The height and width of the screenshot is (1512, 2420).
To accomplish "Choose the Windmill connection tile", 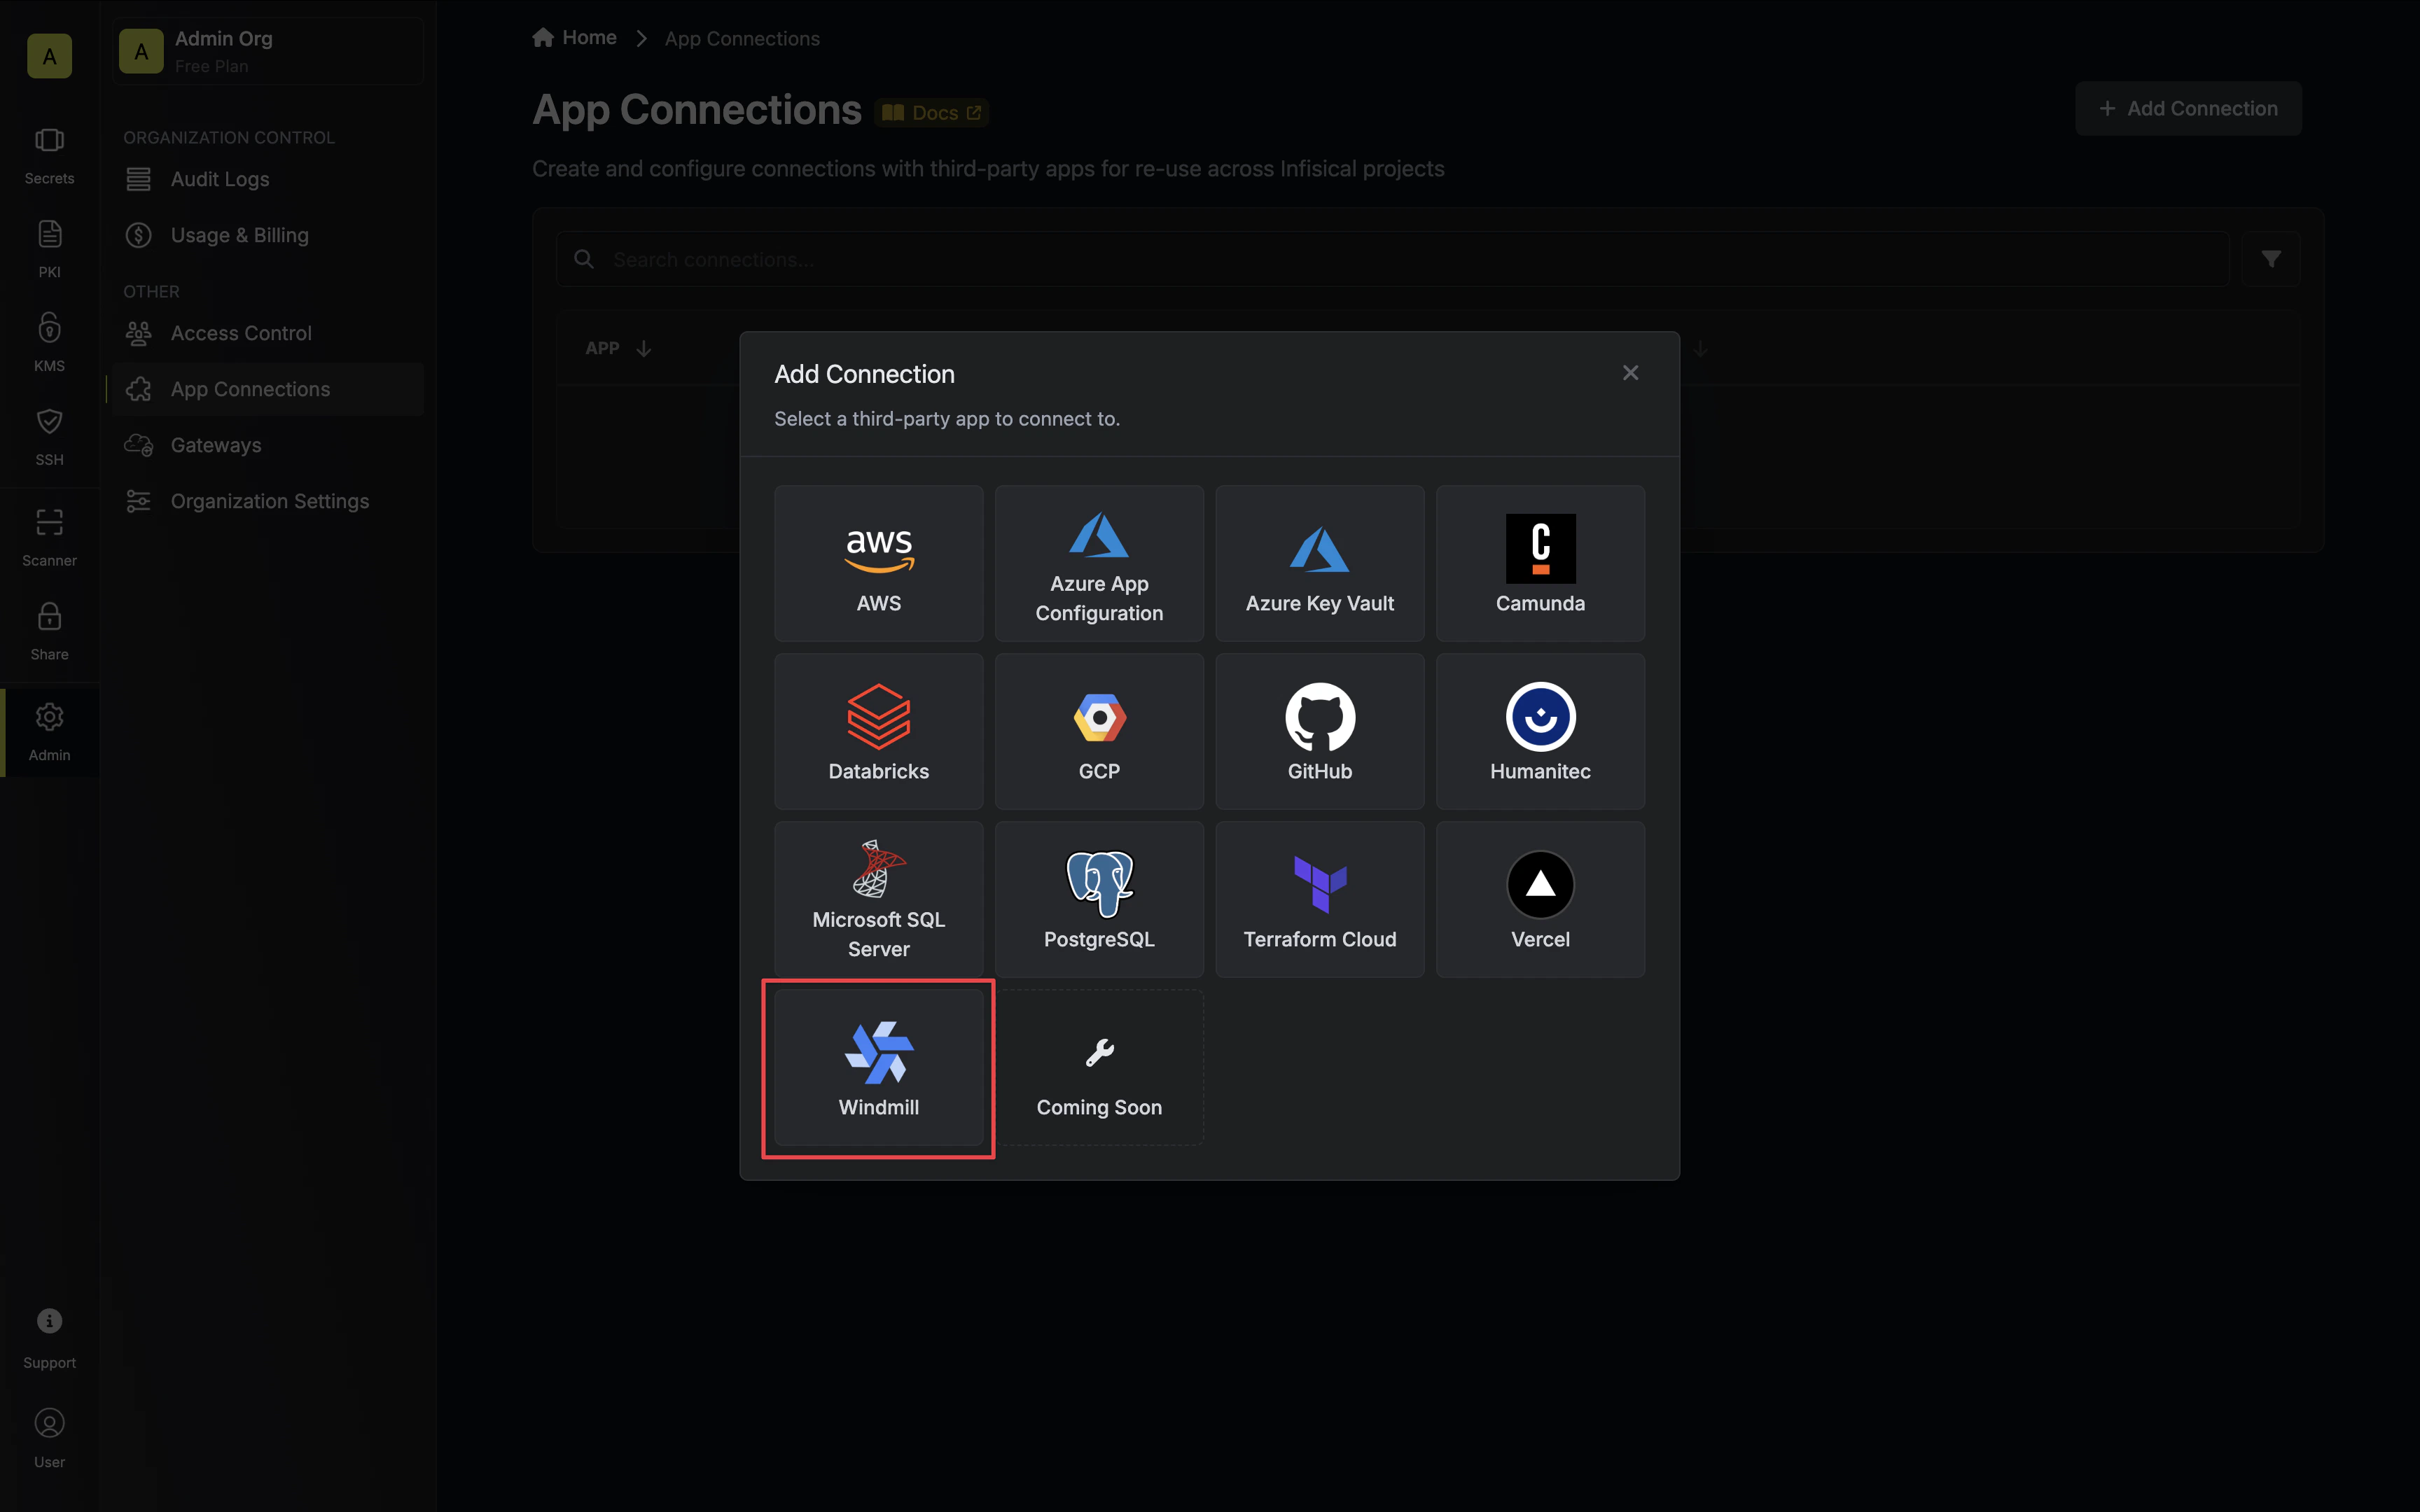I will 878,1067.
